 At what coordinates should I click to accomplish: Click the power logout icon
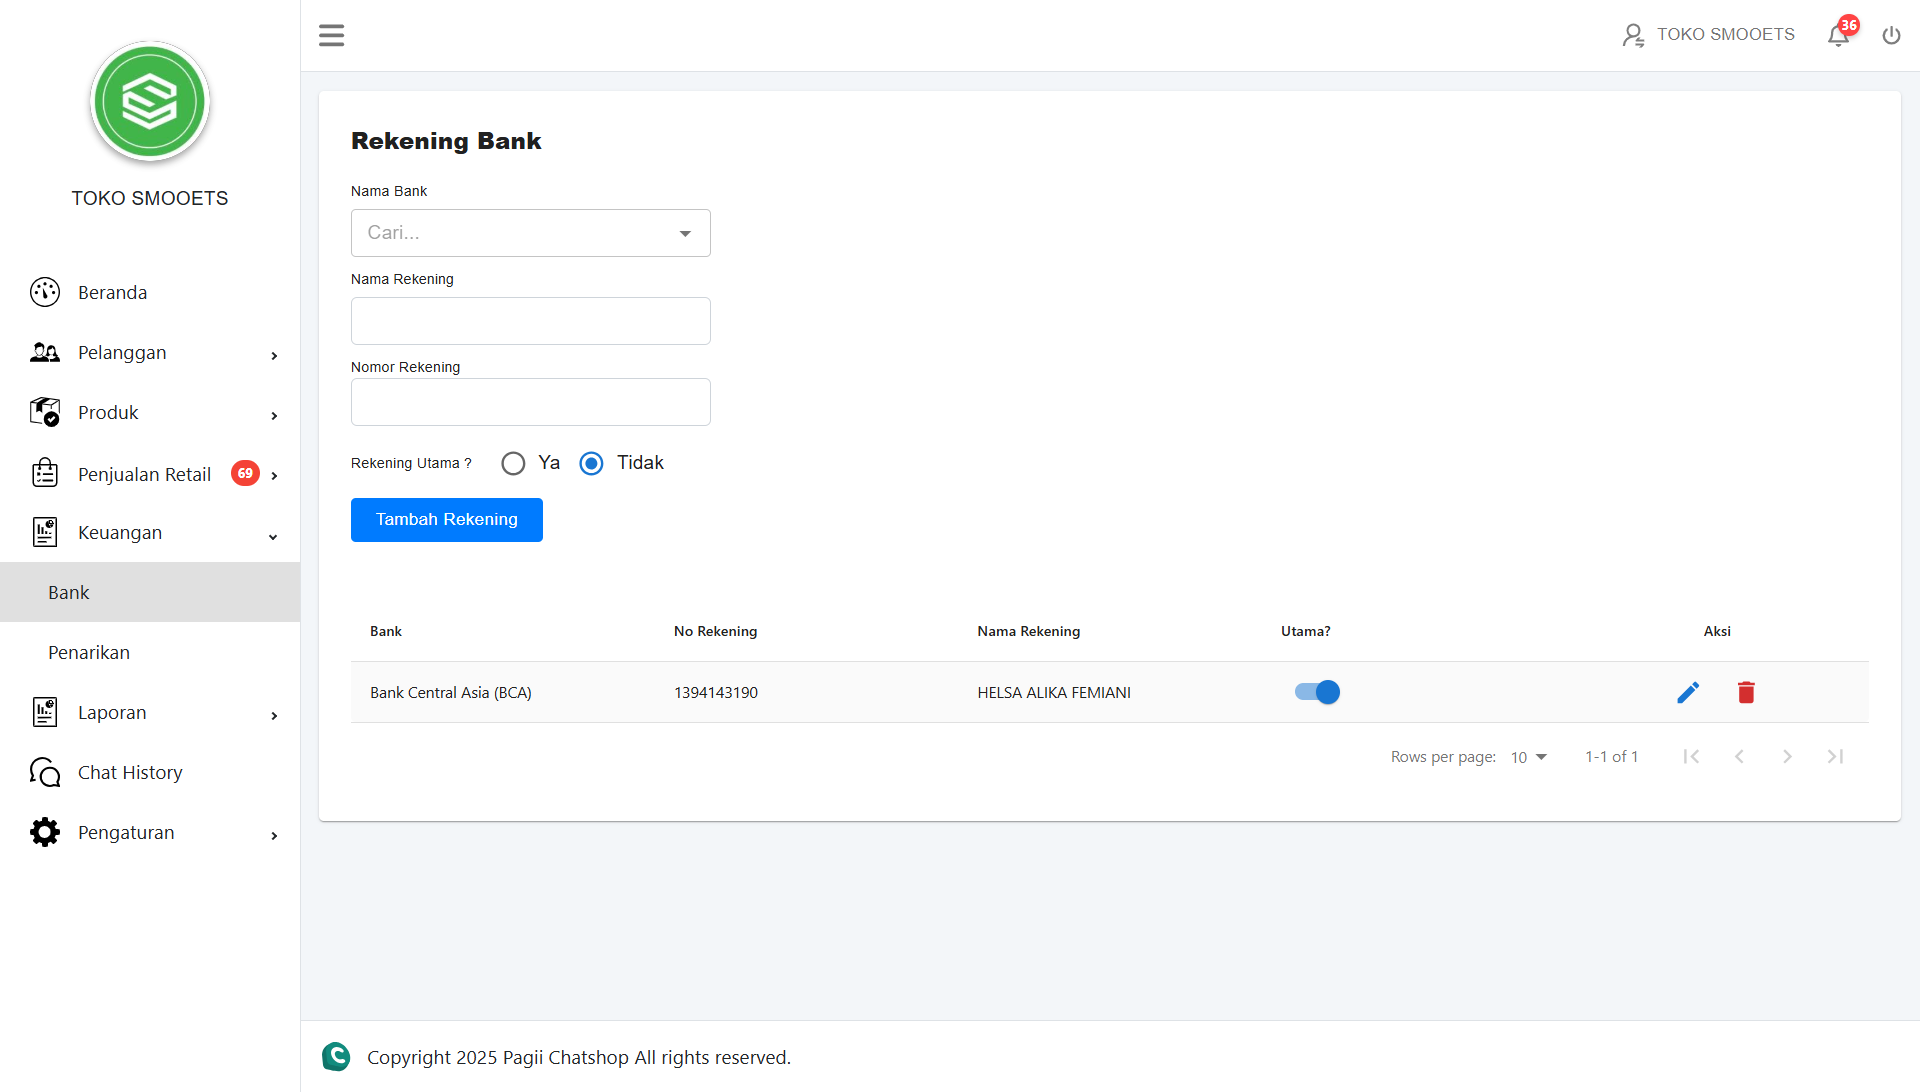1891,36
